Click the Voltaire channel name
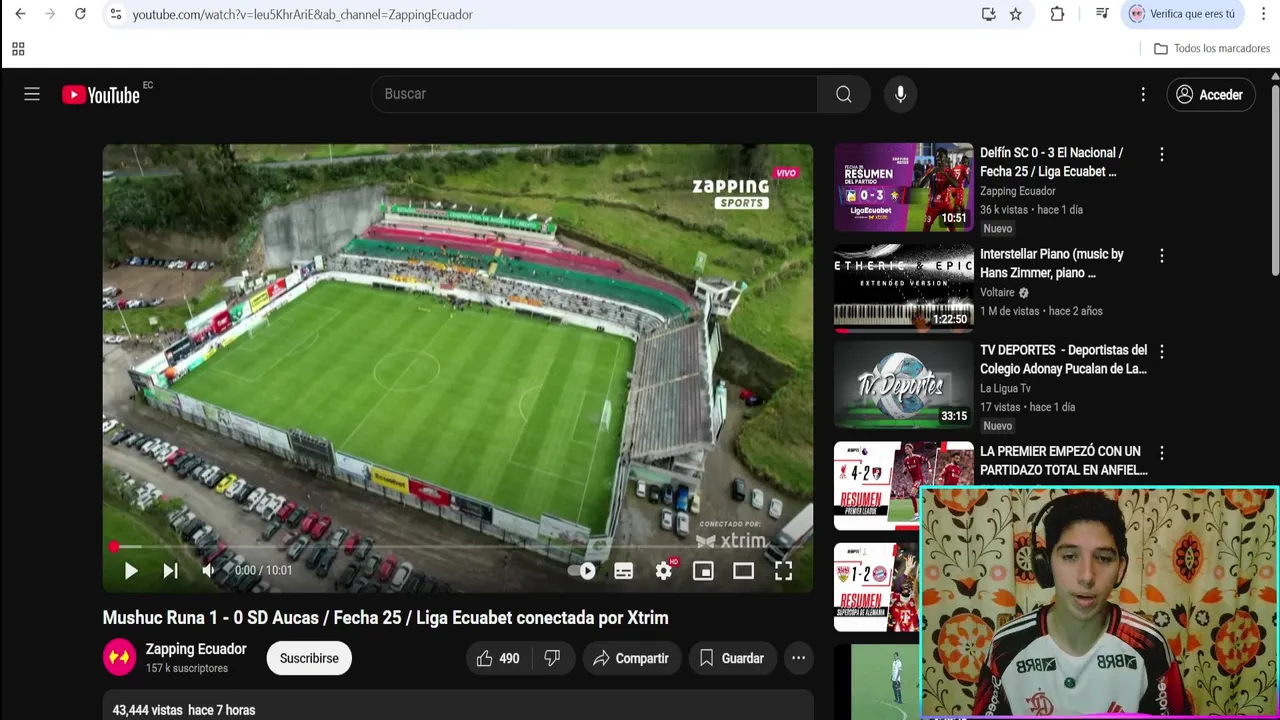Screen dimensions: 1280x720 point(997,292)
